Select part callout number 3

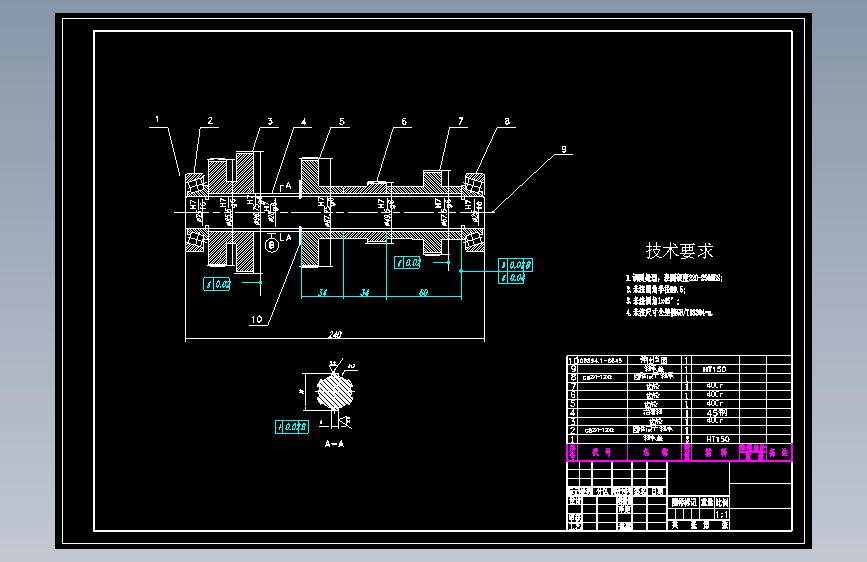point(270,121)
